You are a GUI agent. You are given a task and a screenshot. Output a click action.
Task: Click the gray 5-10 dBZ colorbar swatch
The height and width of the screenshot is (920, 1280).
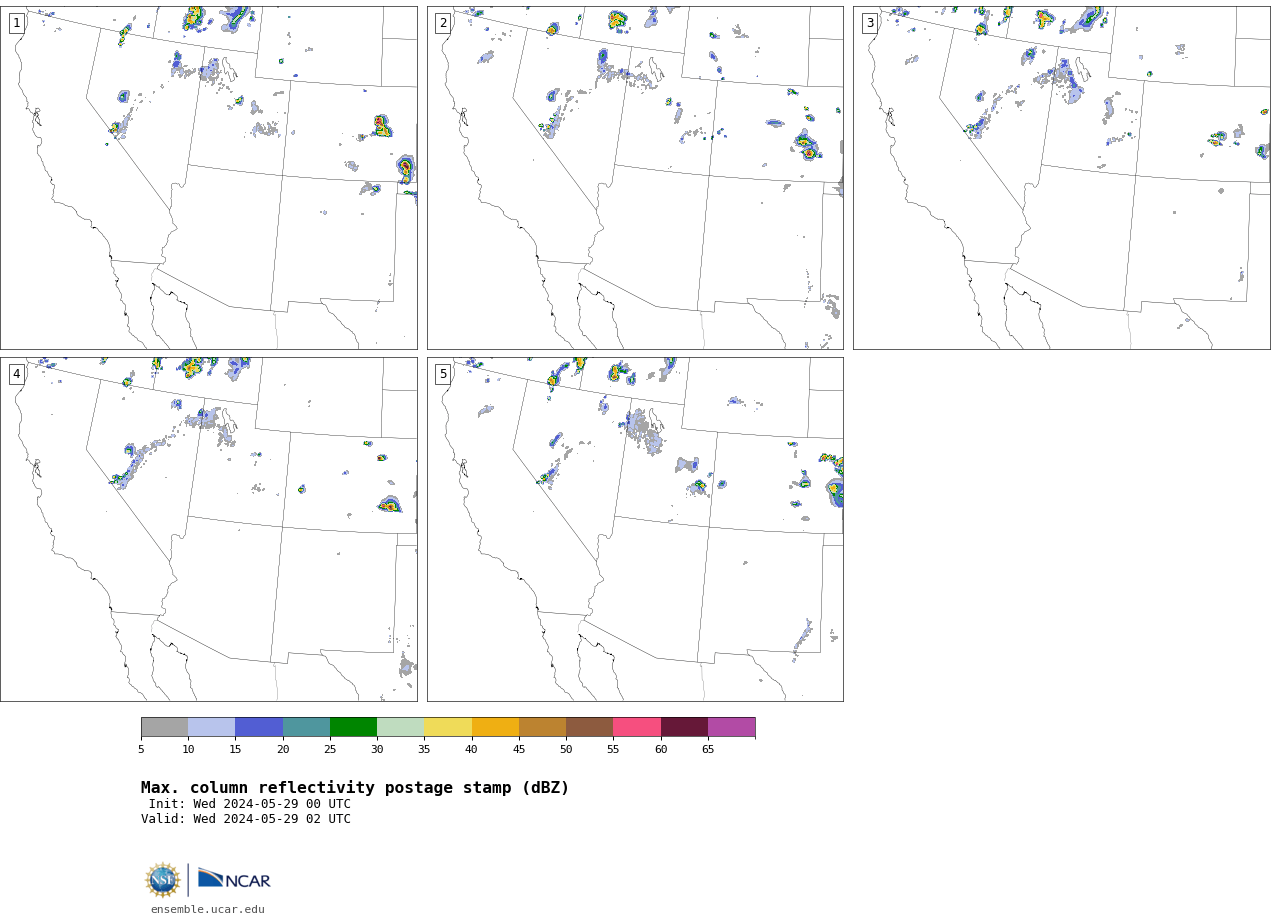pyautogui.click(x=164, y=727)
